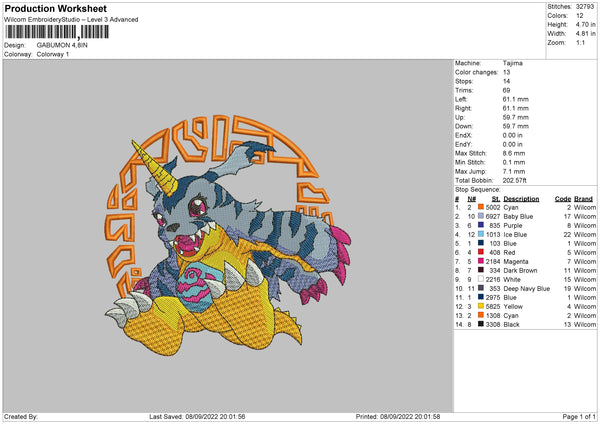
Task: Click the Ice Blue swatch in row 4
Action: [481, 234]
